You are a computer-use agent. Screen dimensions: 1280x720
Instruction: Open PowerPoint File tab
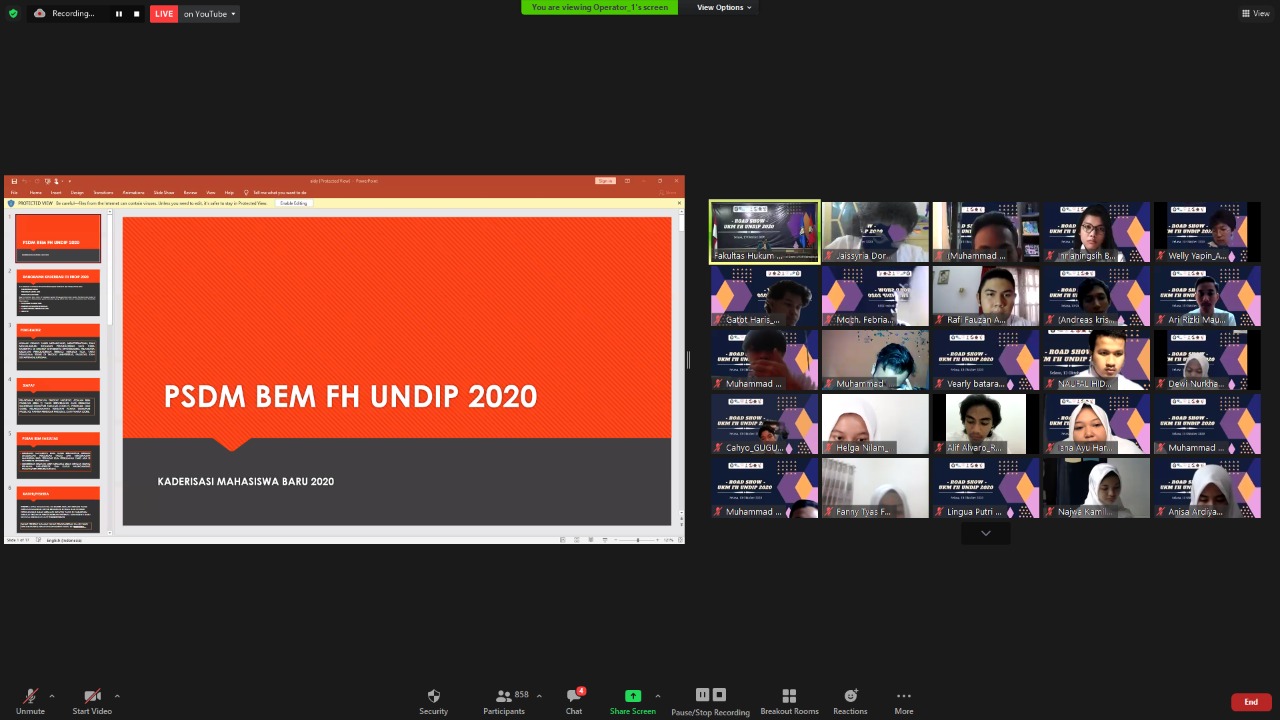[x=15, y=192]
